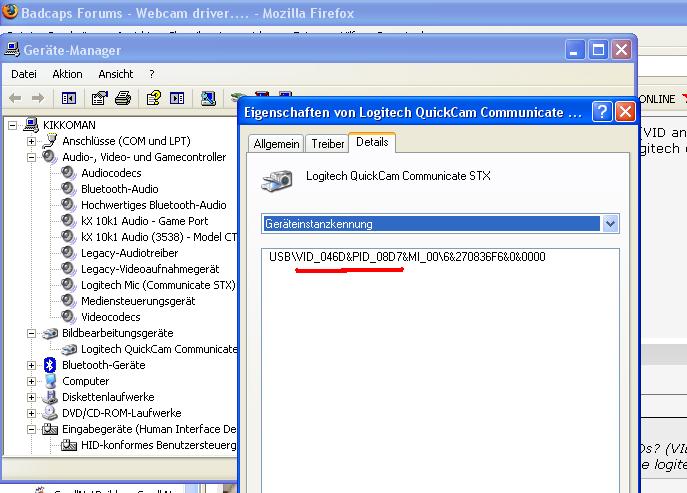Open the Aktion menu
Screen dimensions: 687x493
click(x=67, y=74)
